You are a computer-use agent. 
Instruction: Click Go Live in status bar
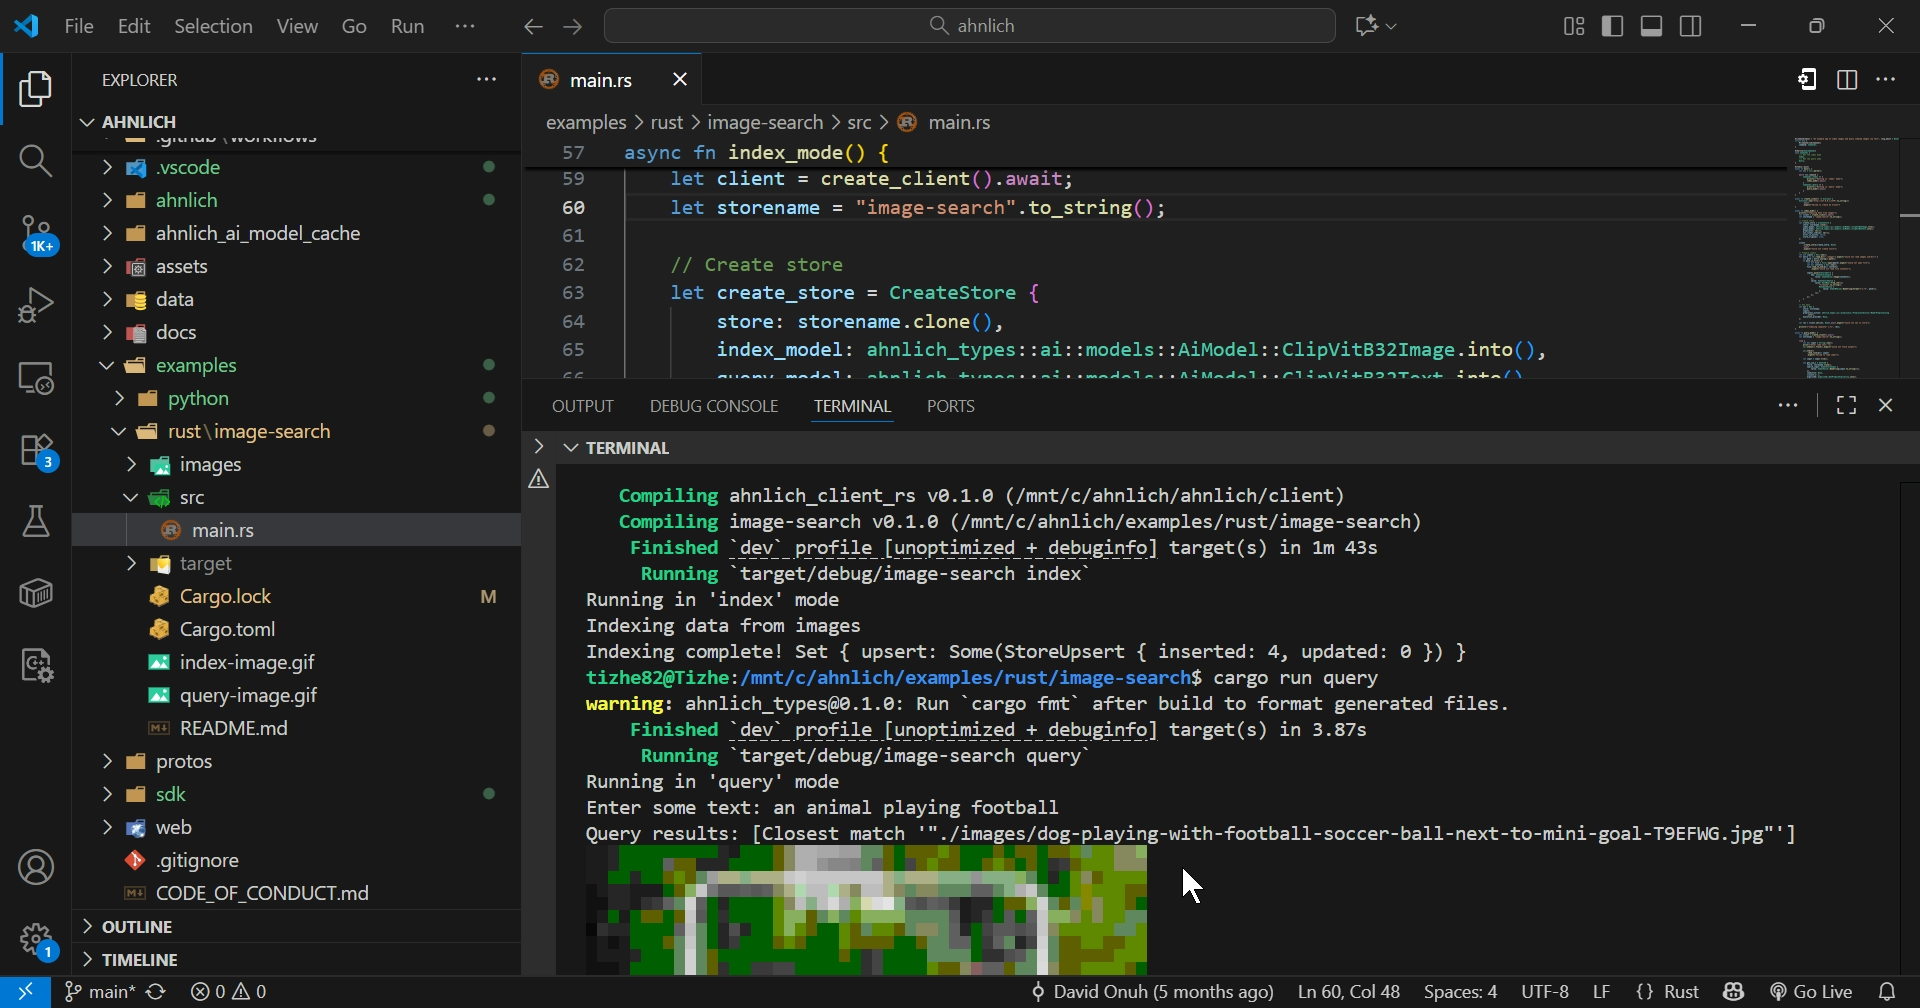(x=1812, y=992)
